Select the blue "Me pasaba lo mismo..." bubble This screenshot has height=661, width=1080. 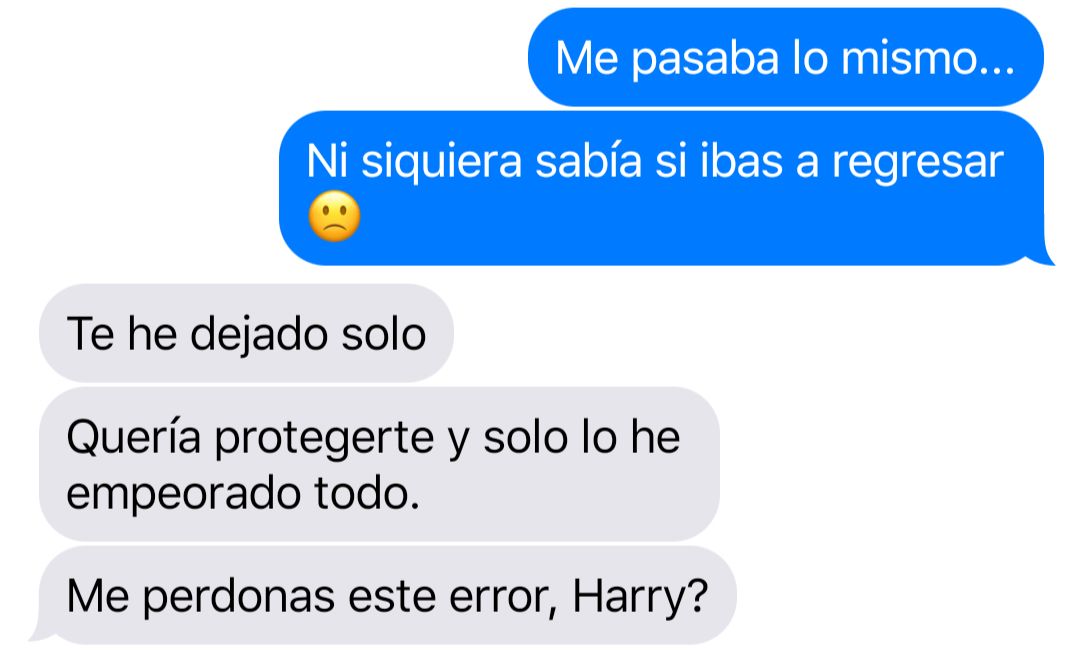[786, 57]
